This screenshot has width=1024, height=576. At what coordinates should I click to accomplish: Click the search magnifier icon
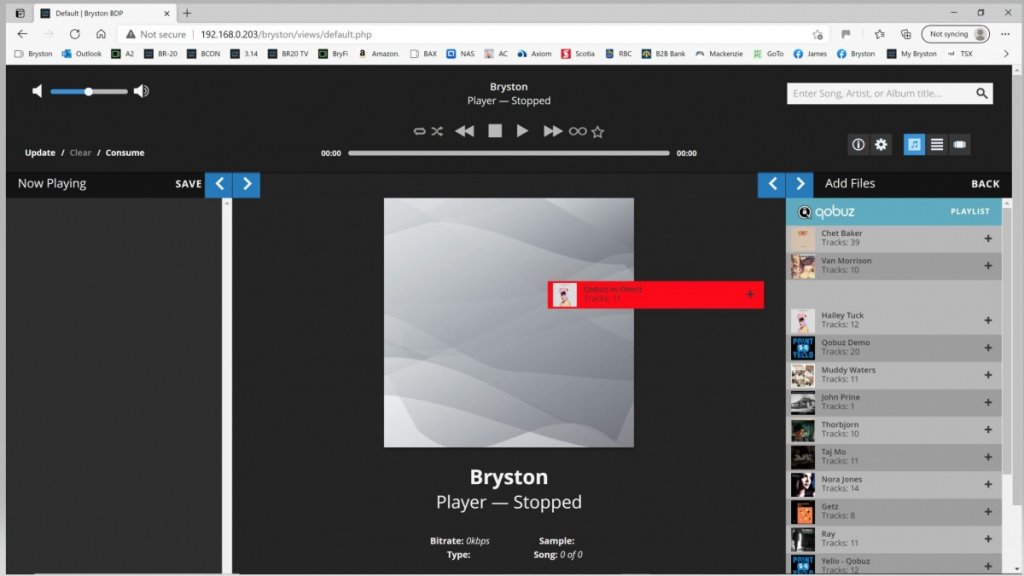click(982, 93)
